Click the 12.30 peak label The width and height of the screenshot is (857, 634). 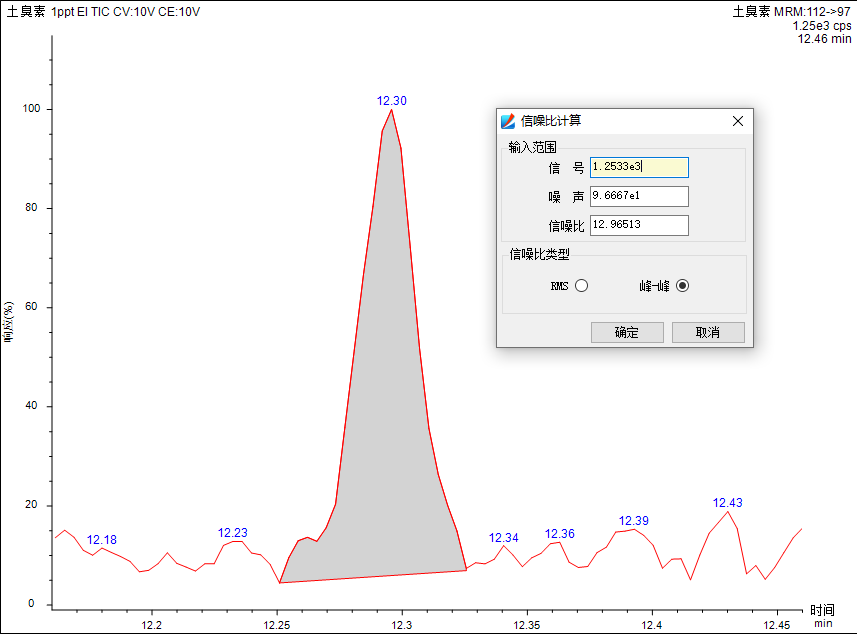(x=391, y=101)
